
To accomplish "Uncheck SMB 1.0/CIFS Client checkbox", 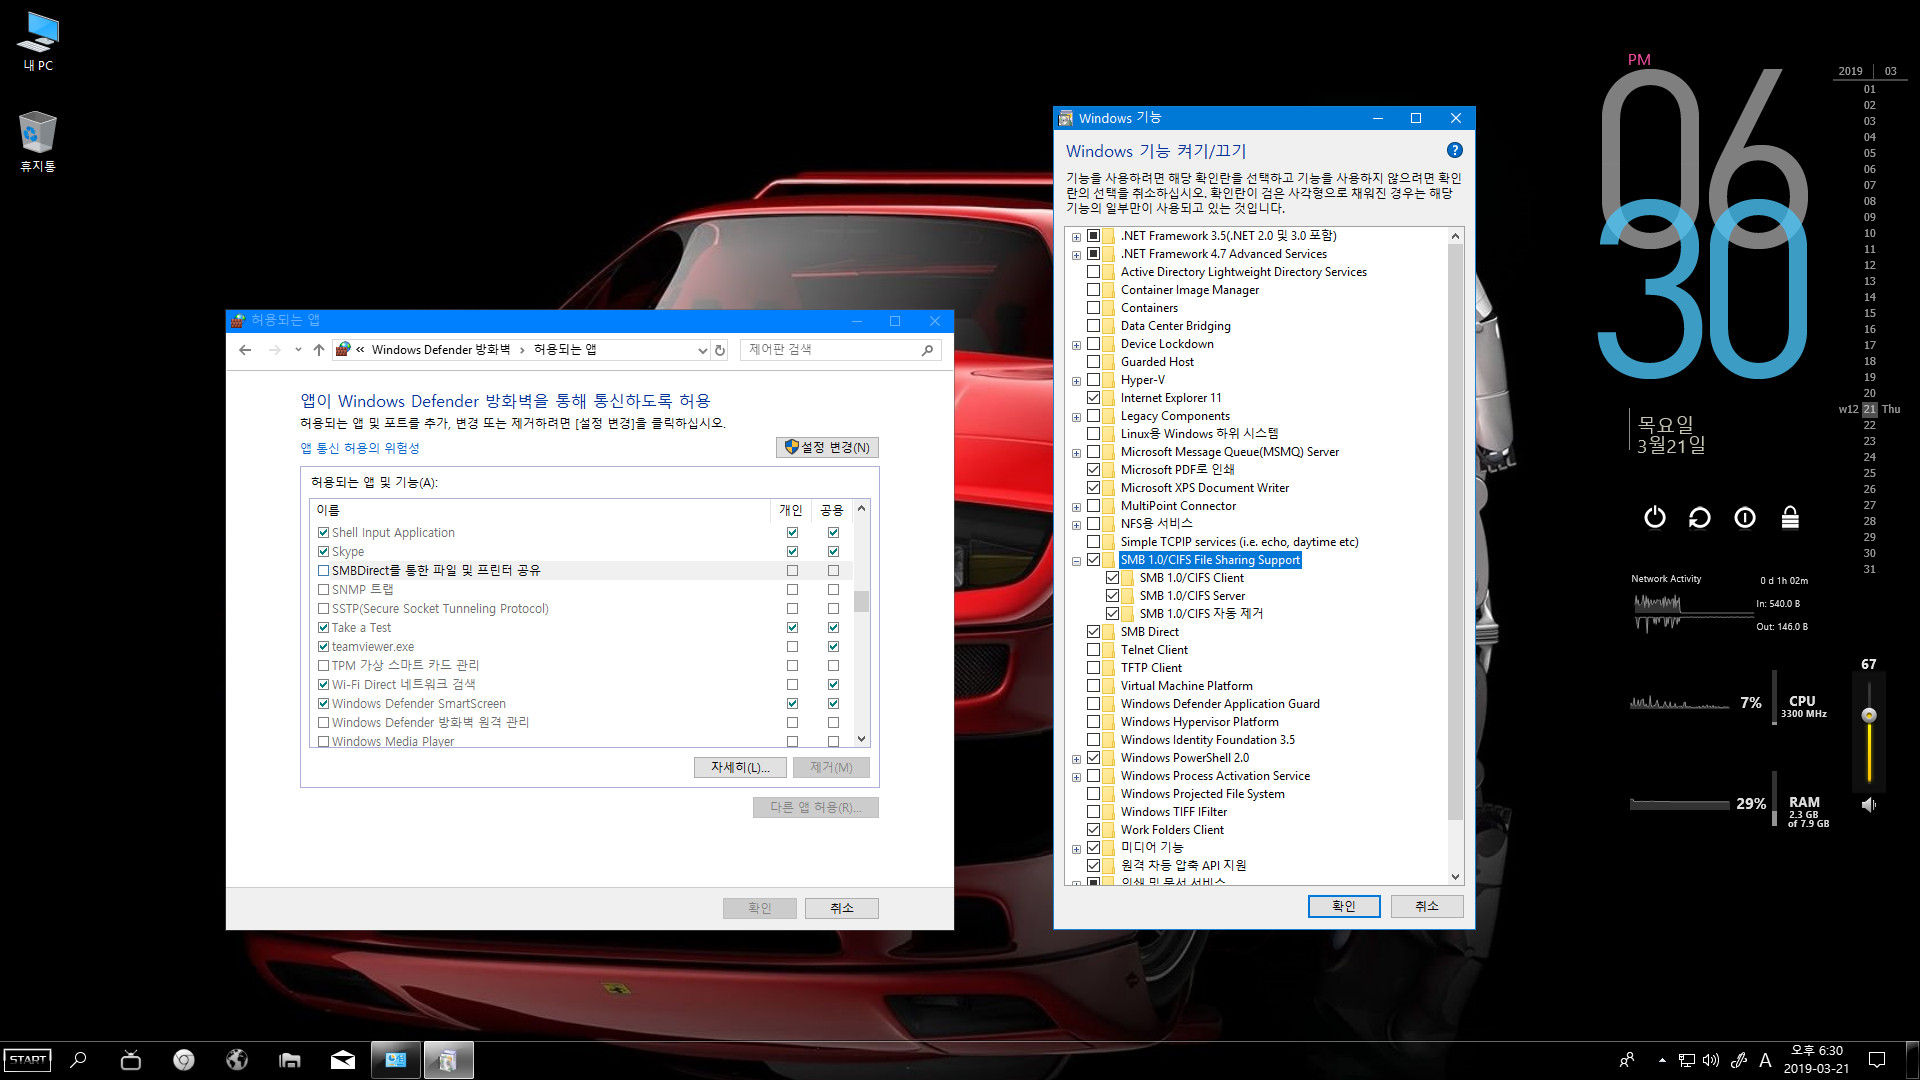I will [1112, 578].
